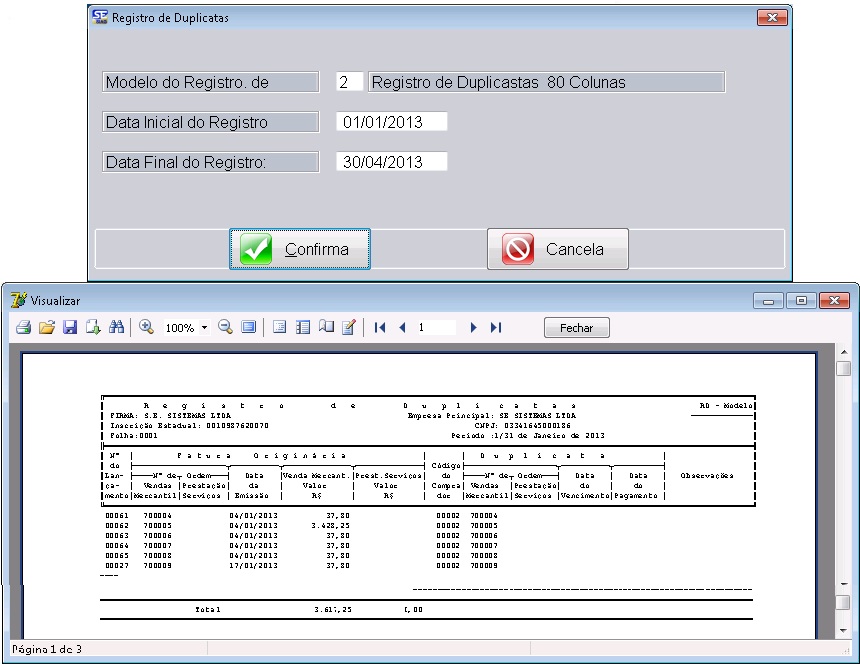Click the Data Final do Registro field
This screenshot has width=860, height=664.
[391, 162]
